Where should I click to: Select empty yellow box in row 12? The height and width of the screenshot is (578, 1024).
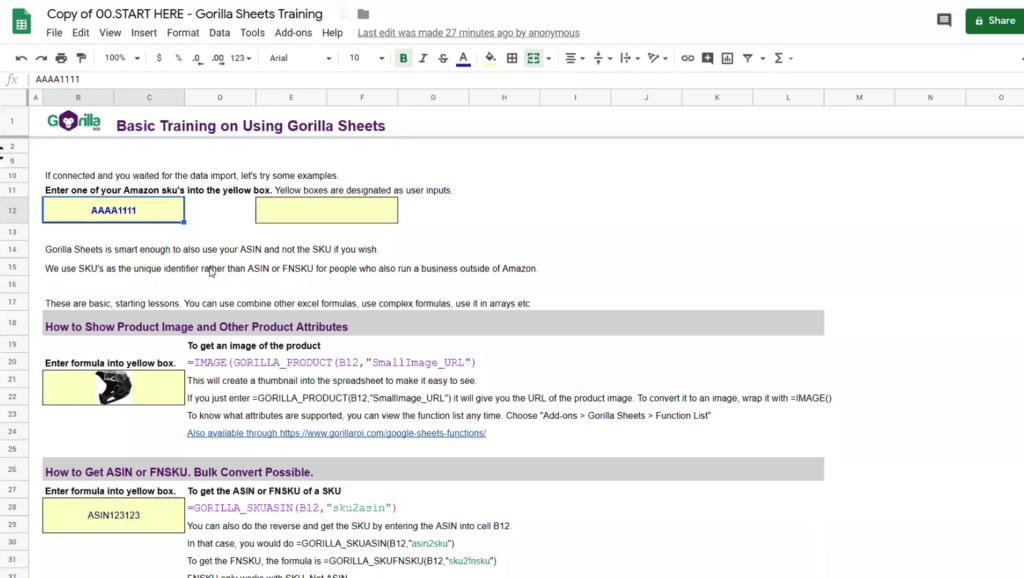tap(327, 210)
